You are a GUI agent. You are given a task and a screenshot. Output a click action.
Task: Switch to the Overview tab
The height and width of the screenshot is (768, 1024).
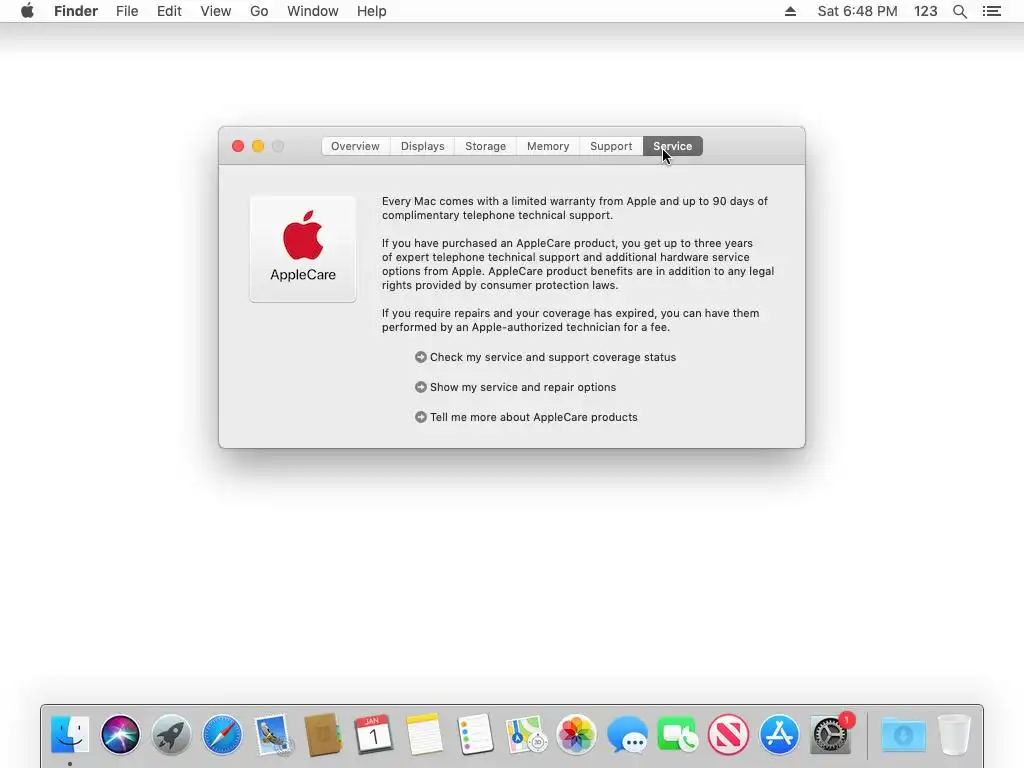click(x=355, y=146)
